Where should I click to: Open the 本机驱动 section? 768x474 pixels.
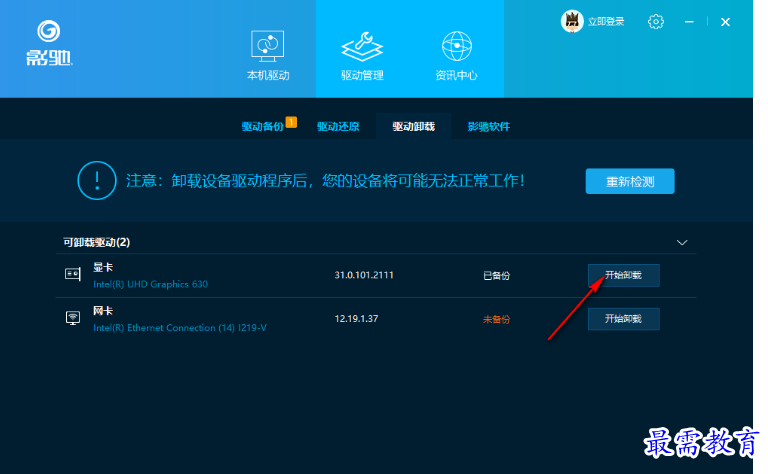coord(268,55)
